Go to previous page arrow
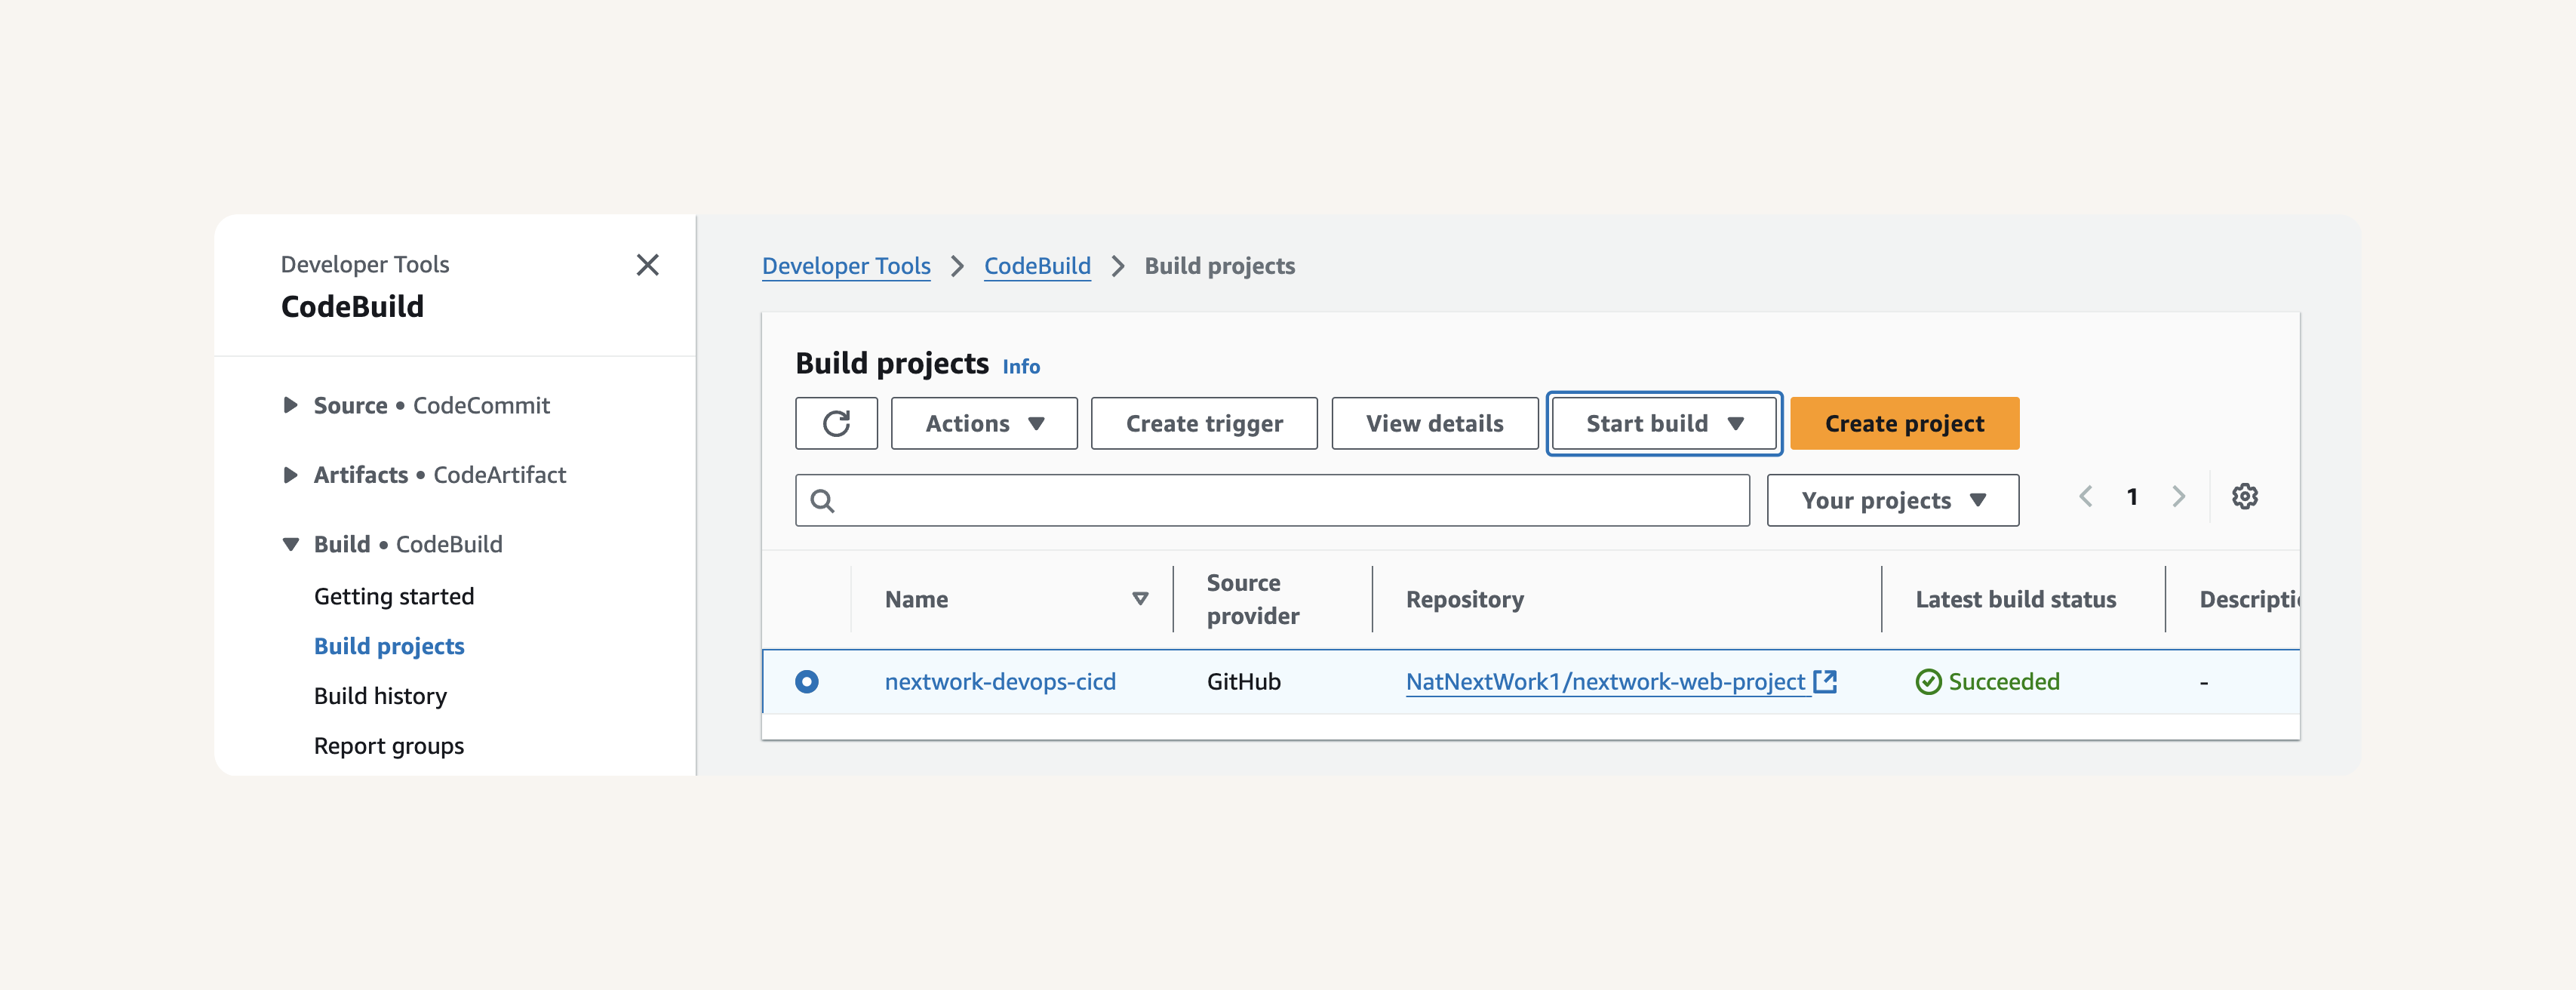This screenshot has width=2576, height=990. (2086, 497)
